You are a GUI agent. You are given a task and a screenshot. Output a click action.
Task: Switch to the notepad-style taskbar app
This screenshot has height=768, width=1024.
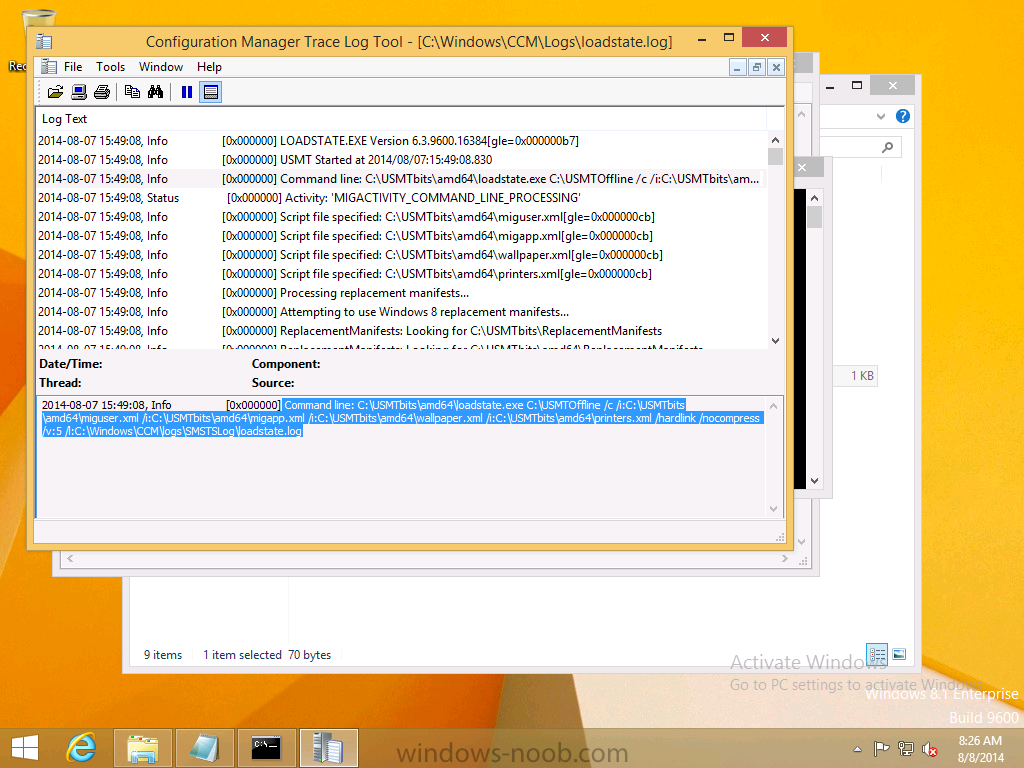pyautogui.click(x=204, y=748)
